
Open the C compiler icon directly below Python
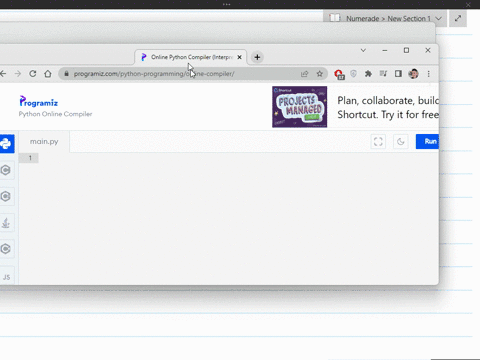click(x=6, y=170)
